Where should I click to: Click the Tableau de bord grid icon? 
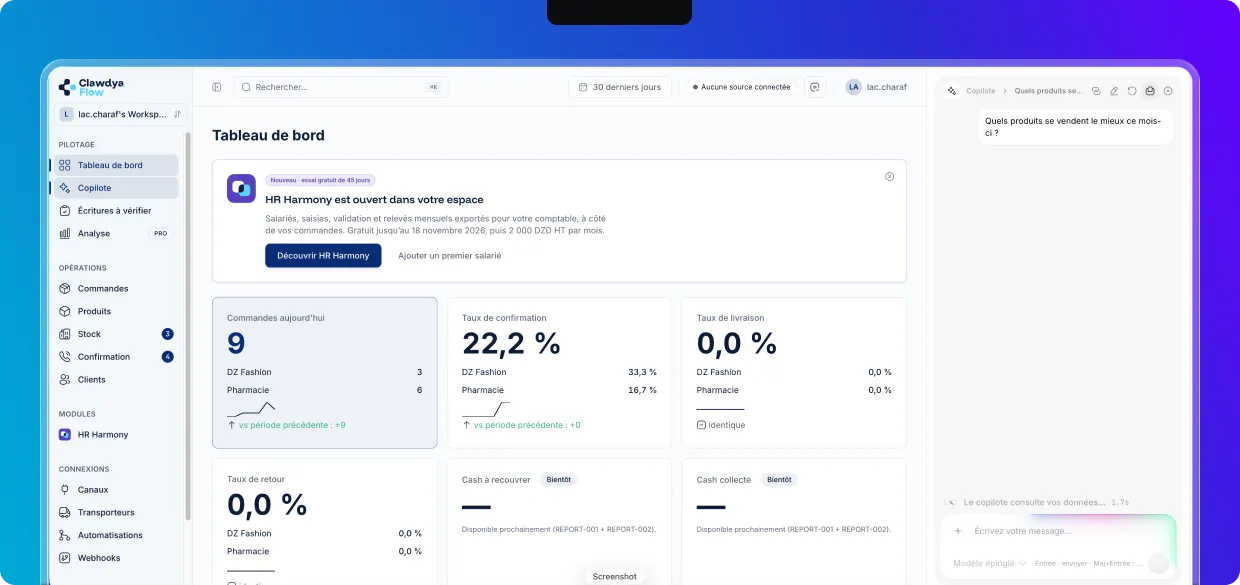(x=65, y=165)
